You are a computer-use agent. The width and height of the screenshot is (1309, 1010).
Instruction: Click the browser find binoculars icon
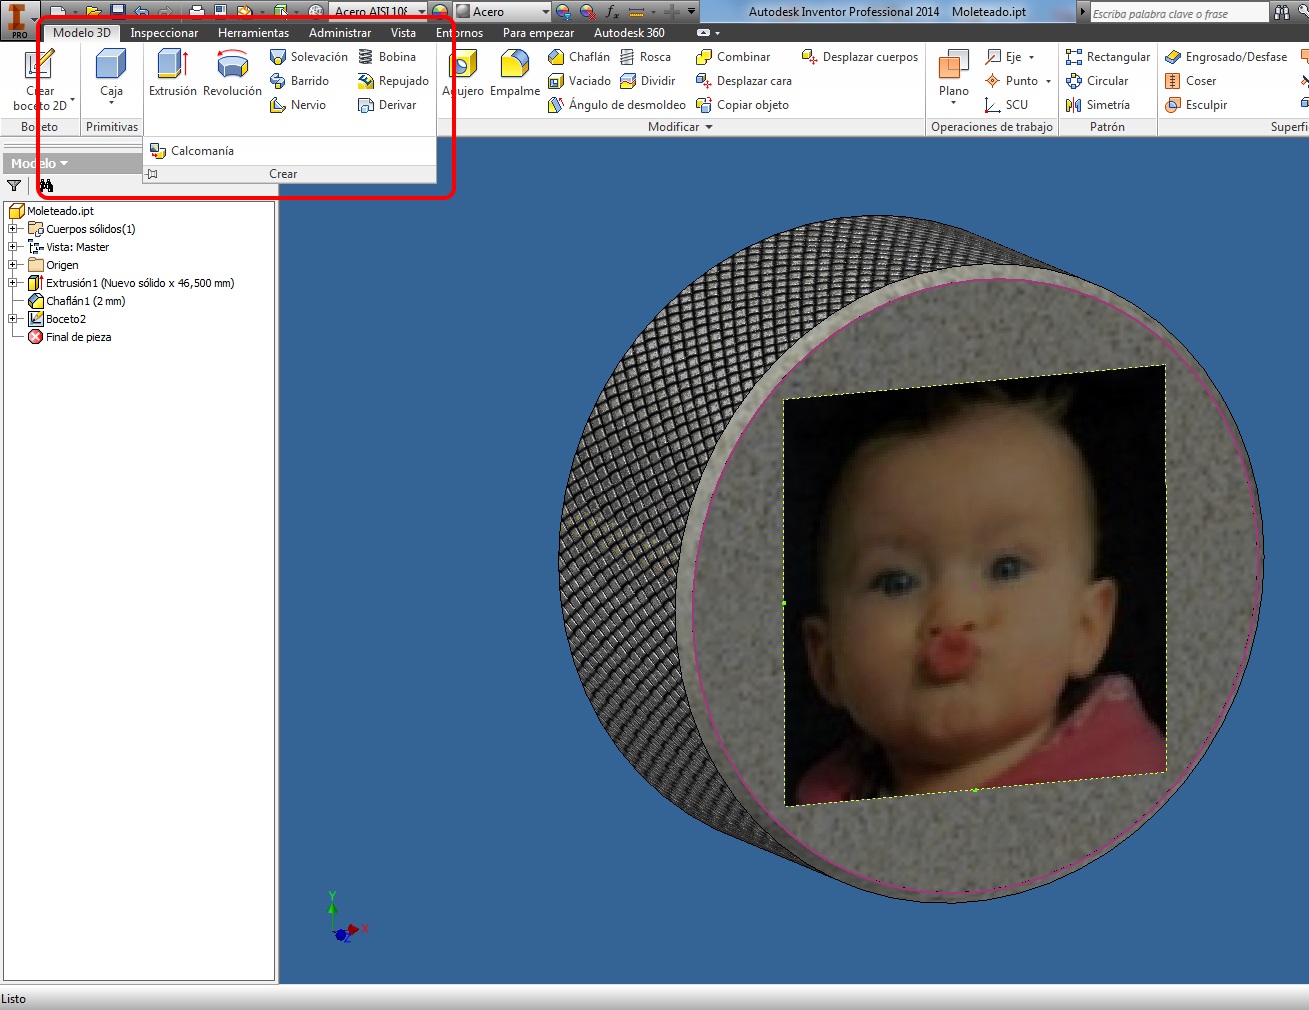[x=46, y=186]
